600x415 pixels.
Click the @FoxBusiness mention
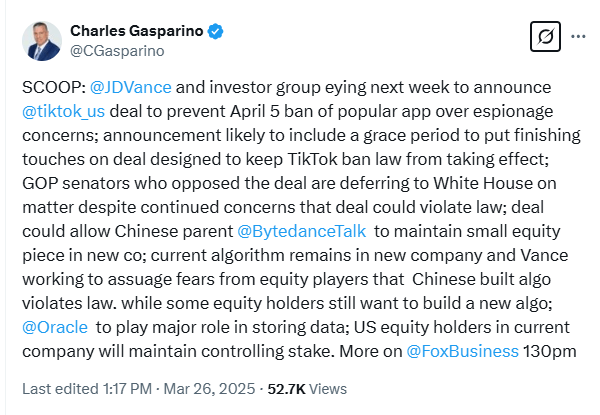pos(462,351)
